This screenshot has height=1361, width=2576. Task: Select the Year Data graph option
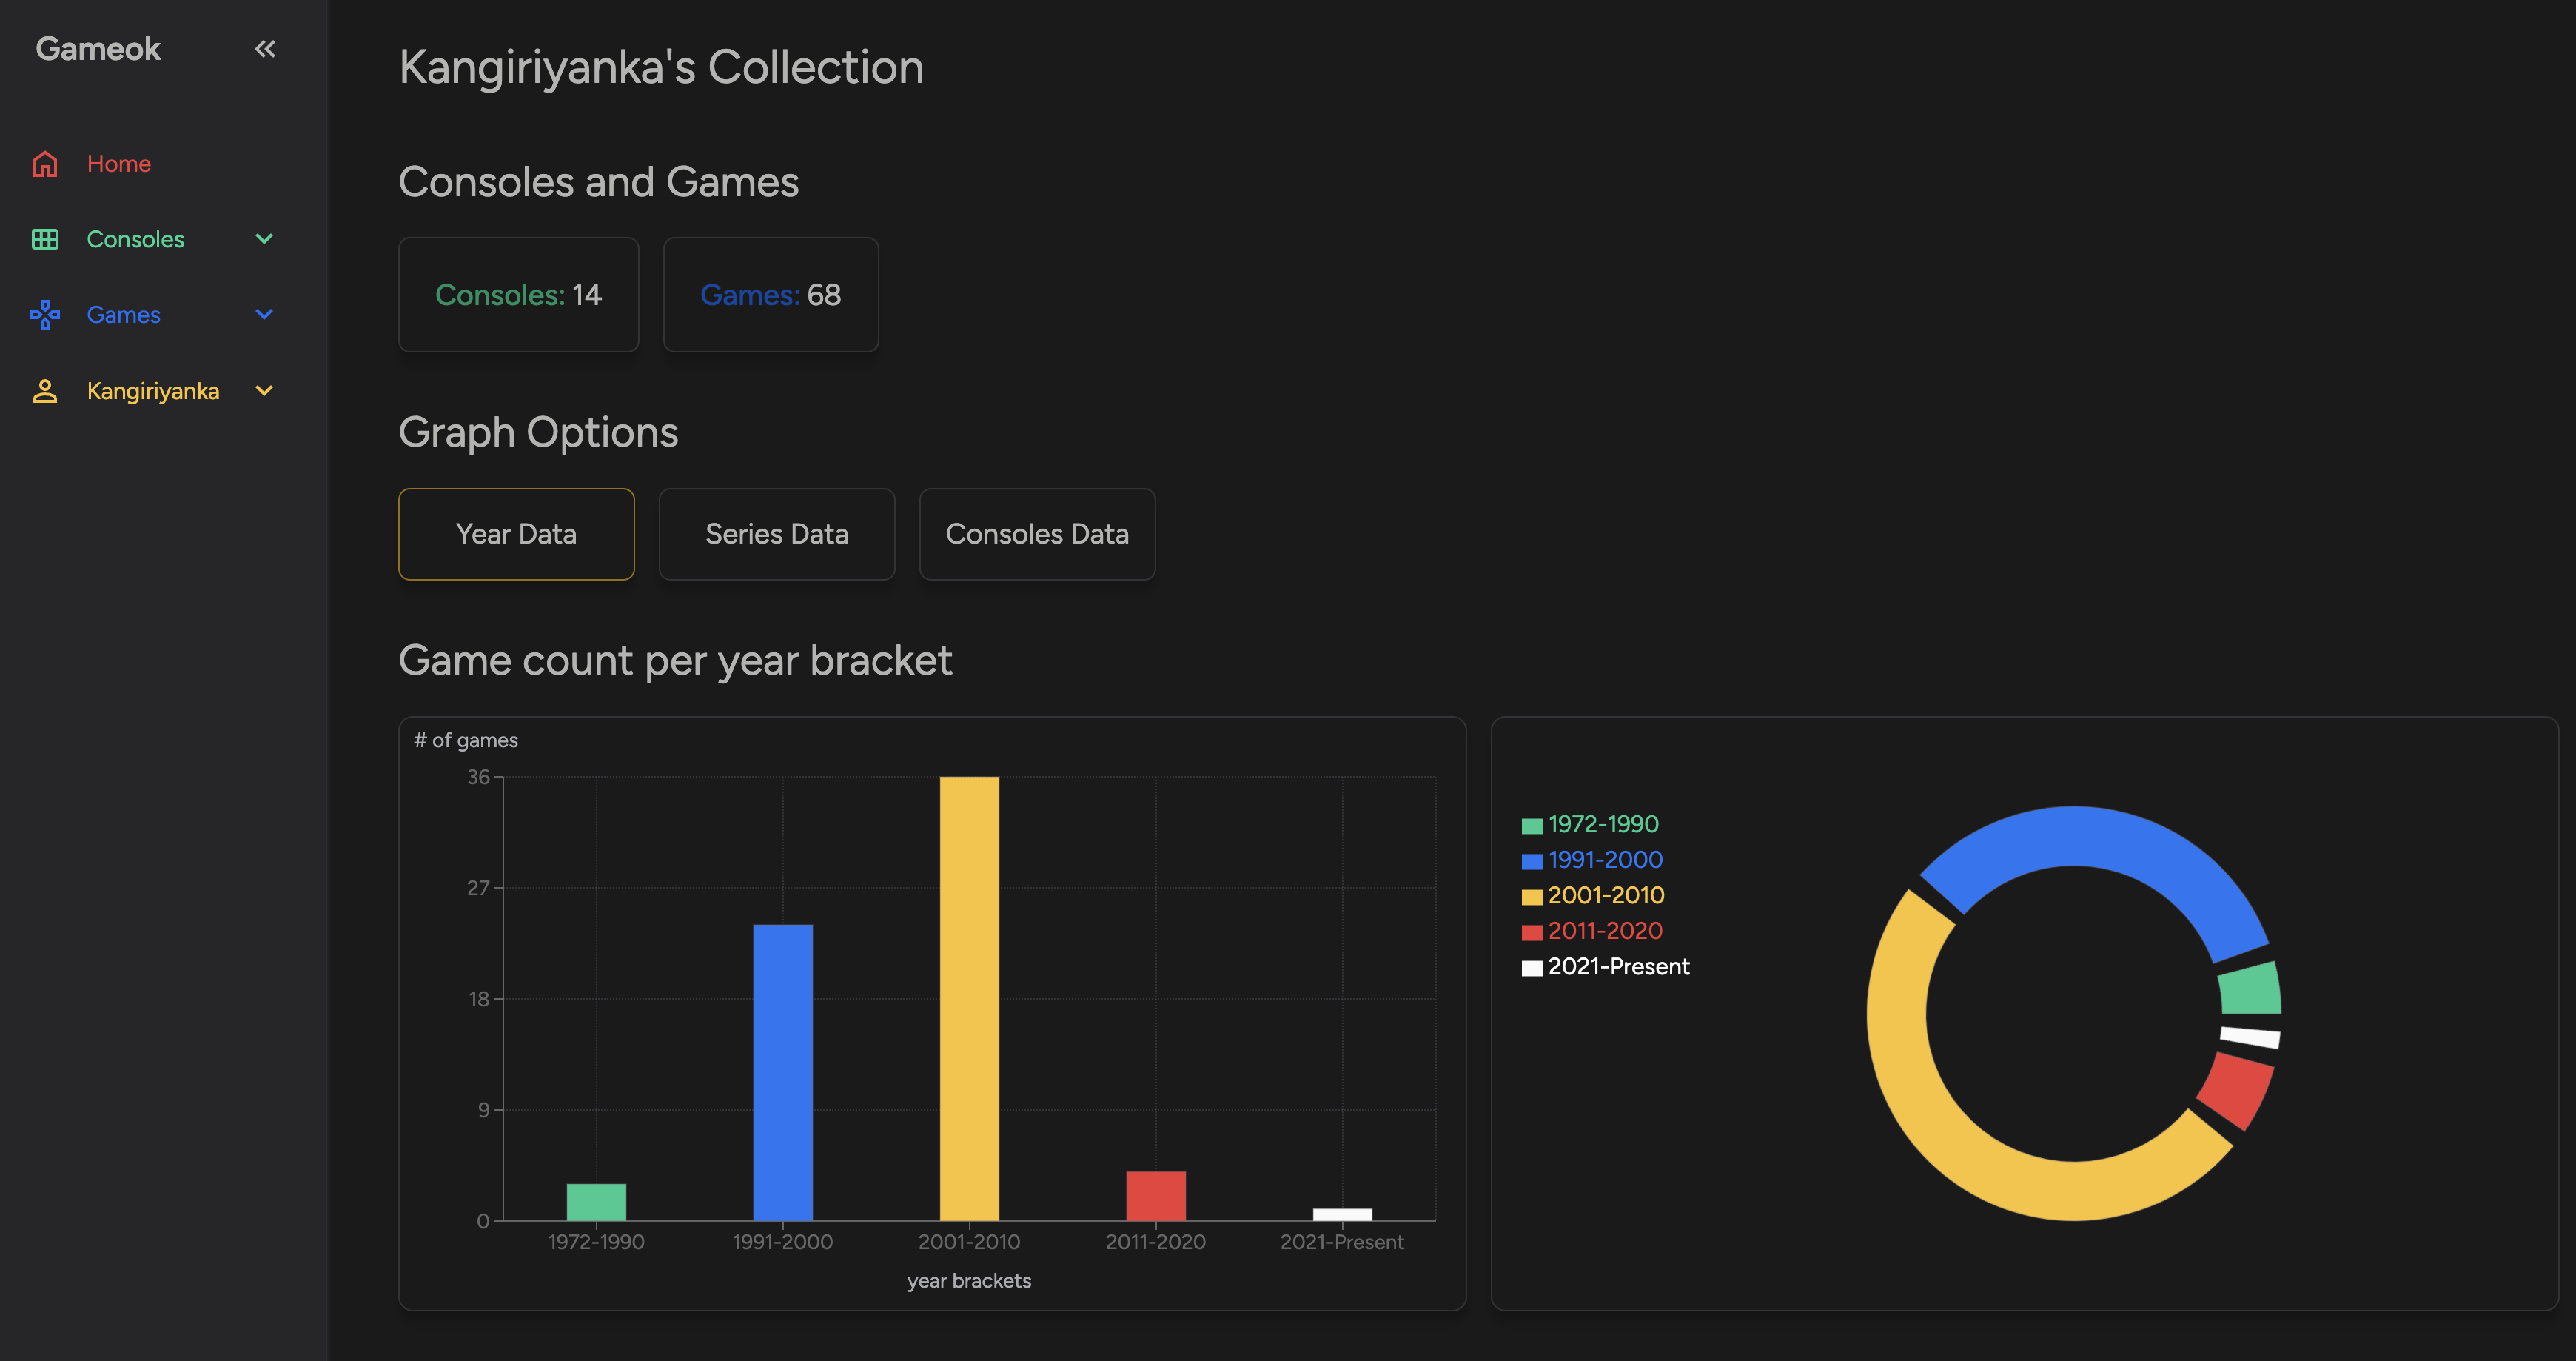(516, 534)
